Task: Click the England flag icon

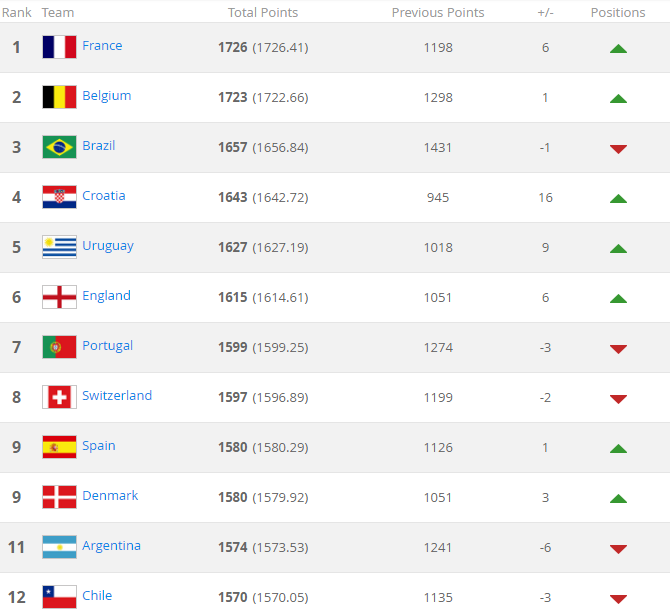Action: pos(59,297)
